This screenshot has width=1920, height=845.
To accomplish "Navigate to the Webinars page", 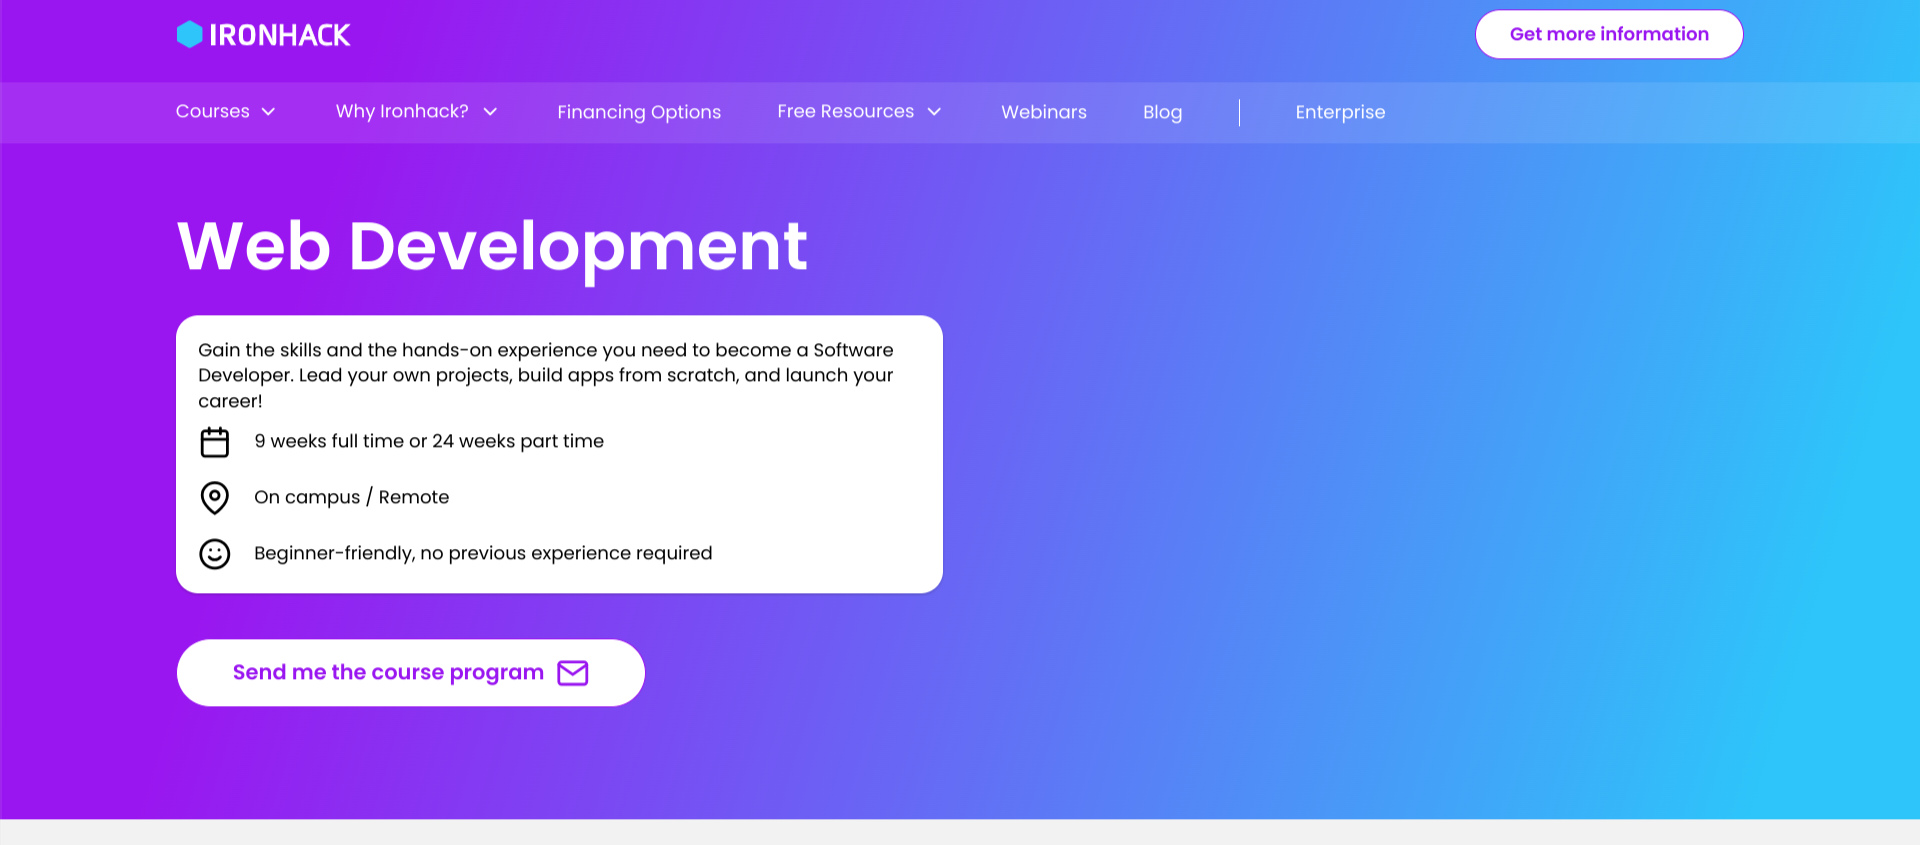I will click(x=1043, y=112).
